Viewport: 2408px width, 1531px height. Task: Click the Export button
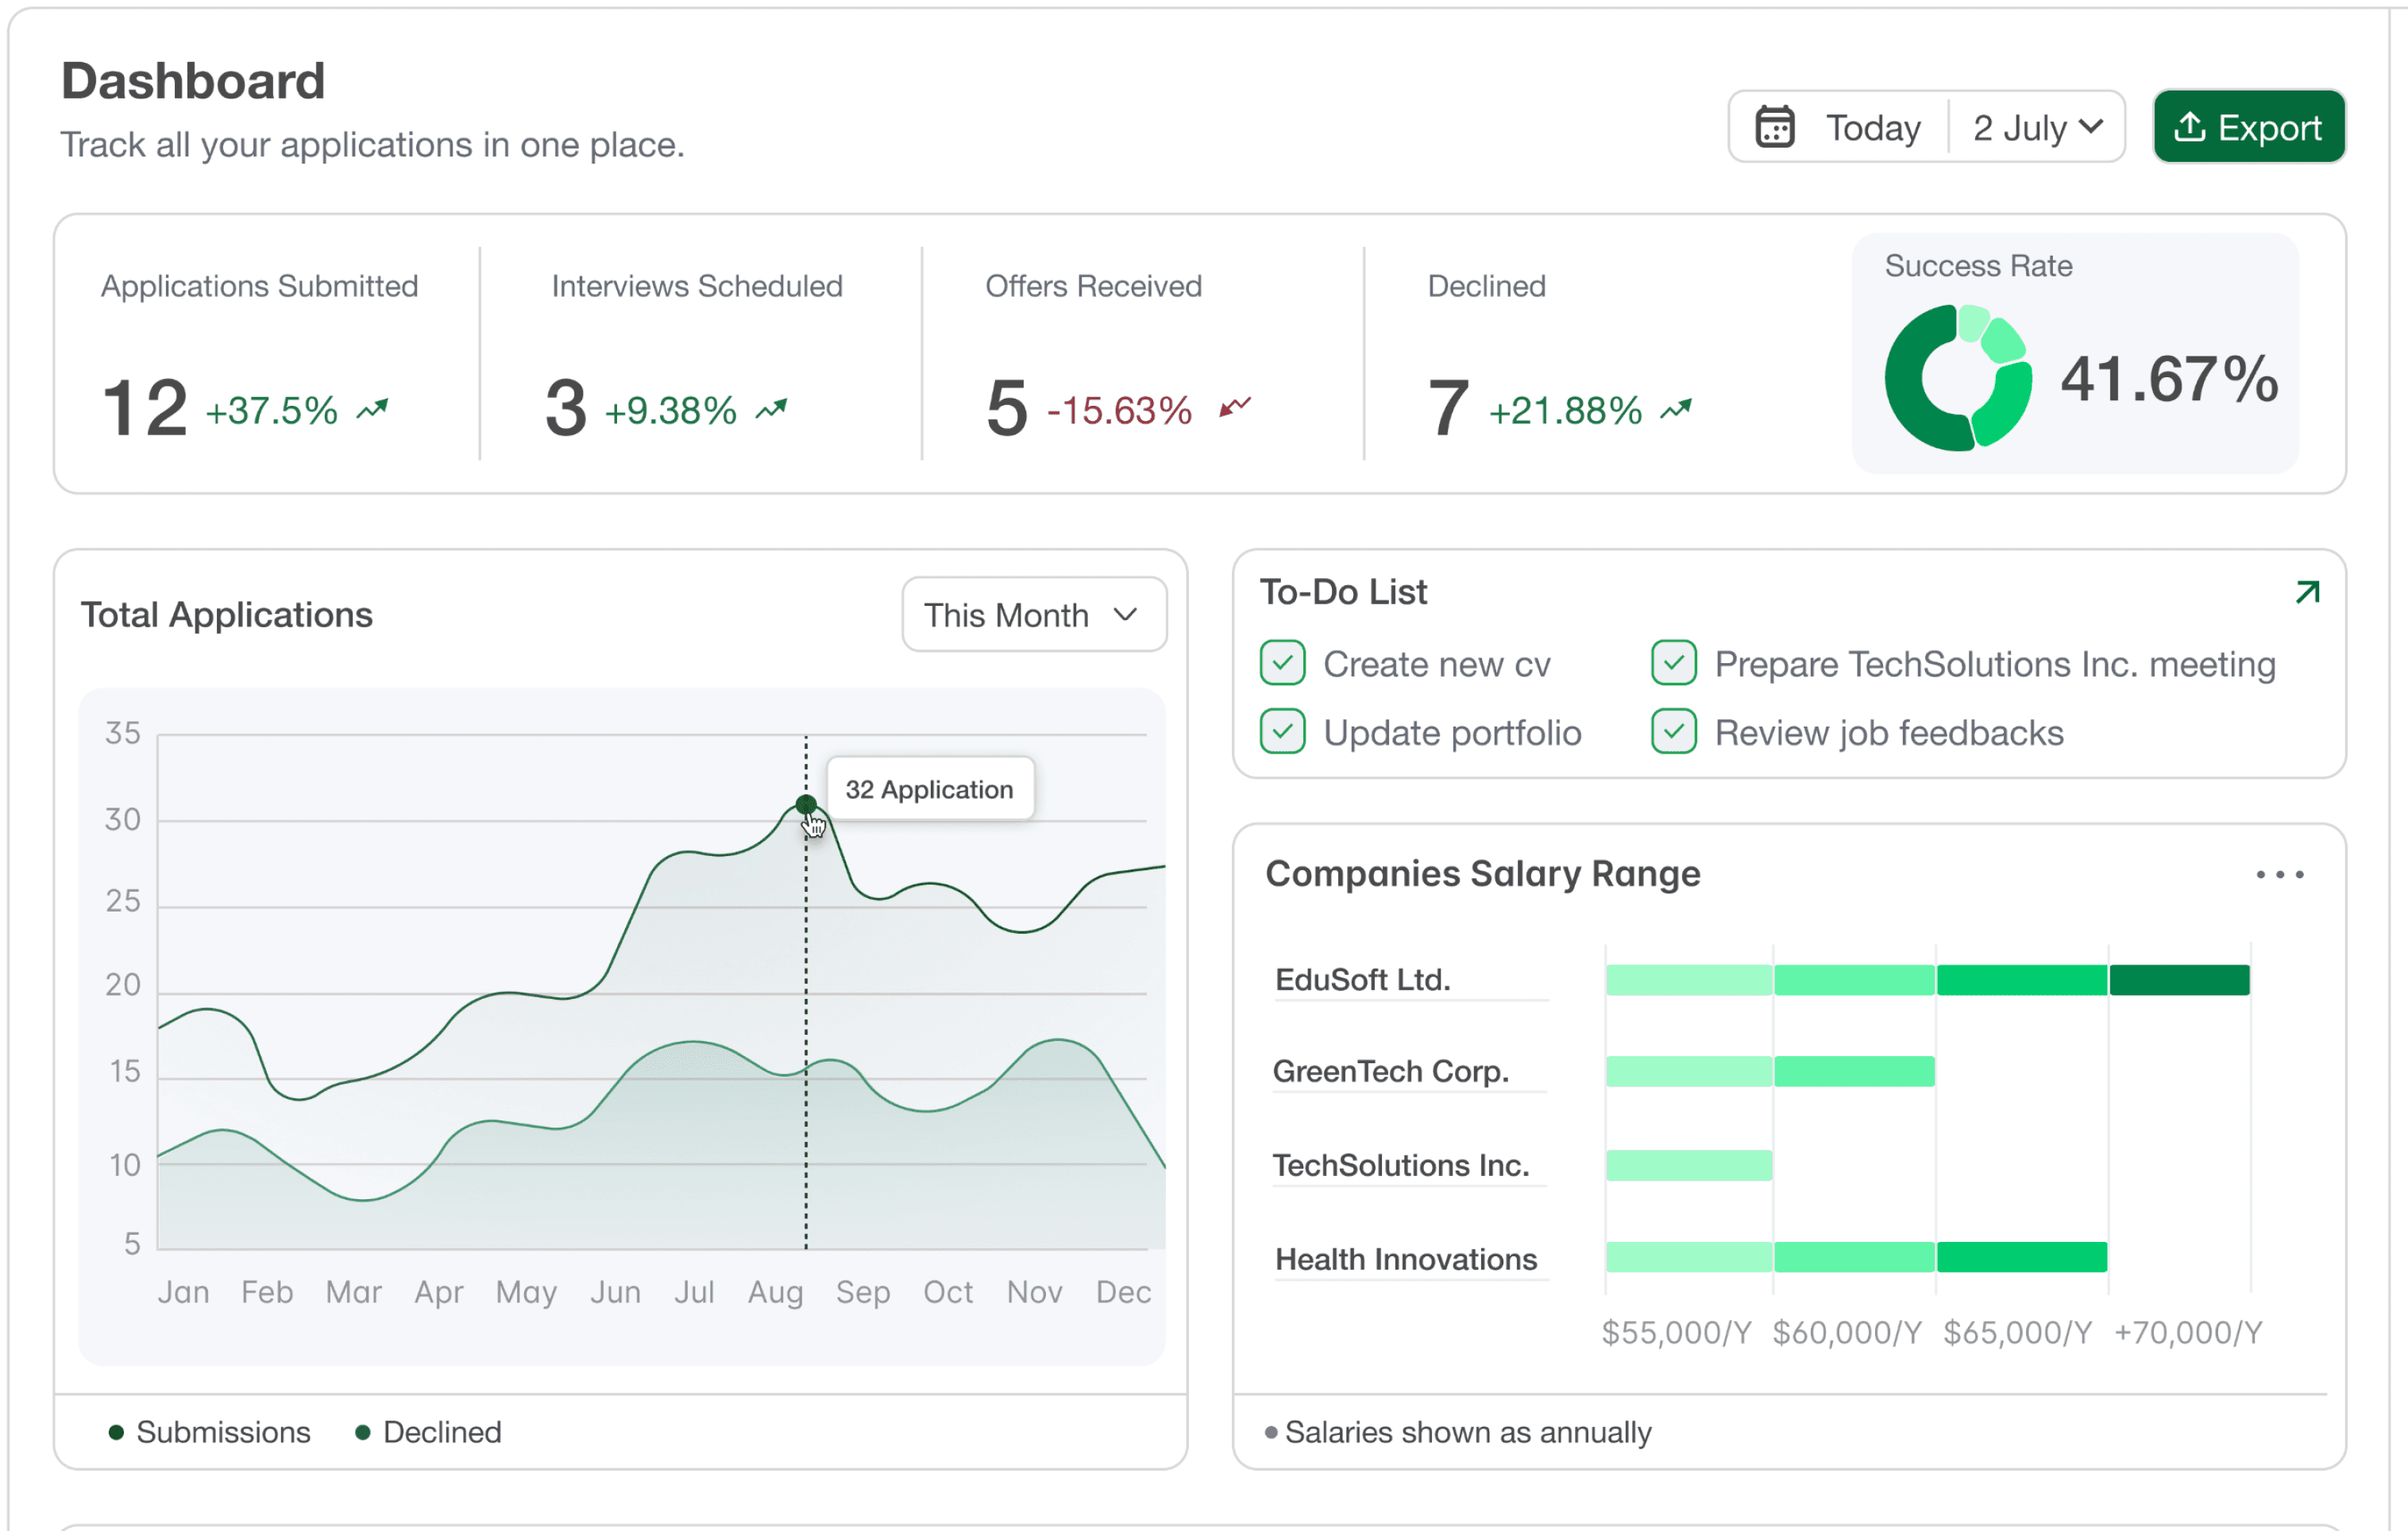pos(2249,127)
